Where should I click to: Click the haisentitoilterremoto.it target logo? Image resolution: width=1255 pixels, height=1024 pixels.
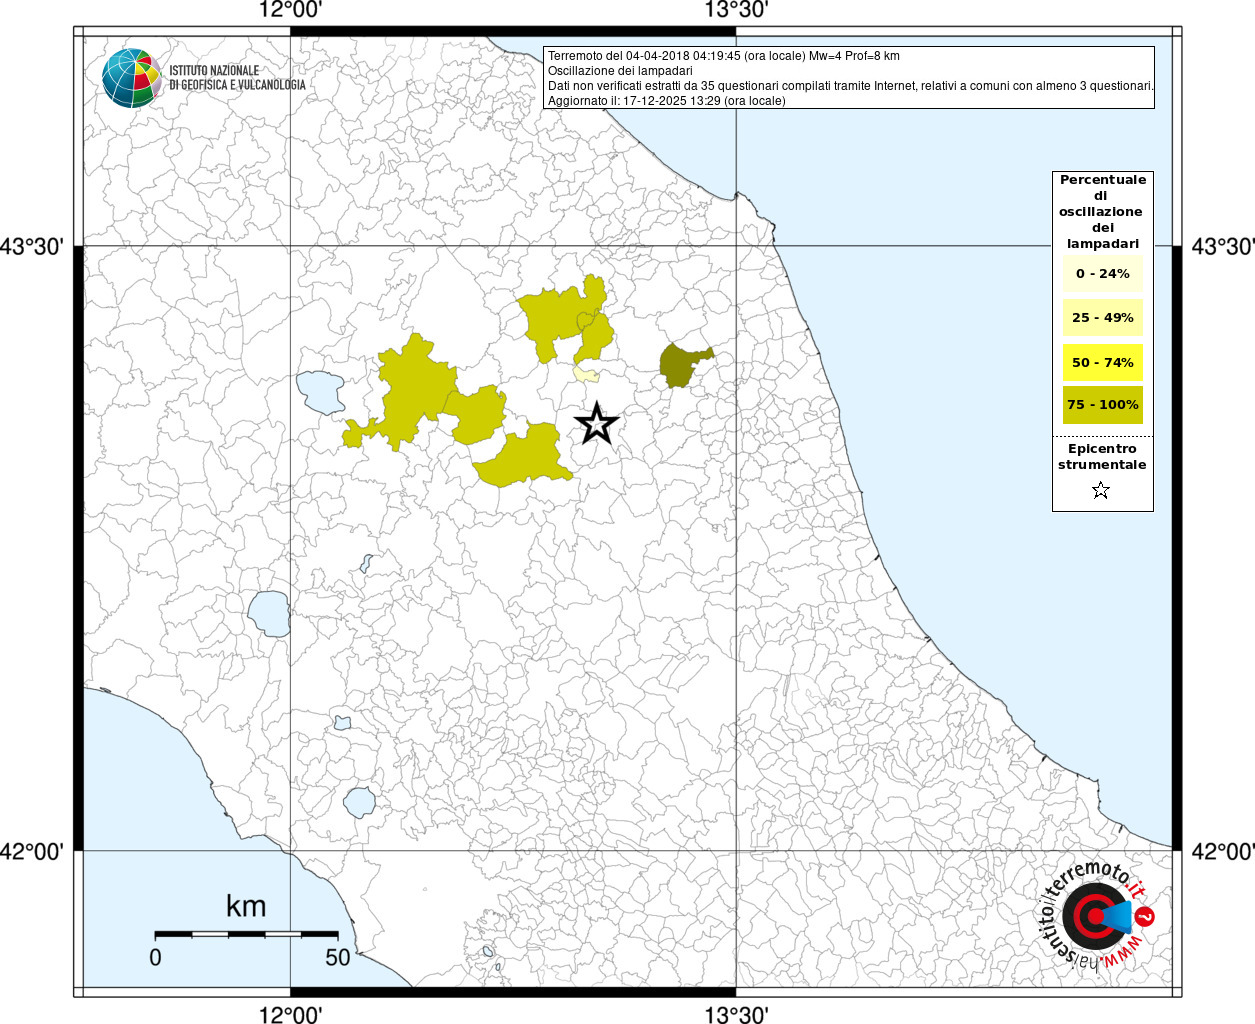point(1097,918)
